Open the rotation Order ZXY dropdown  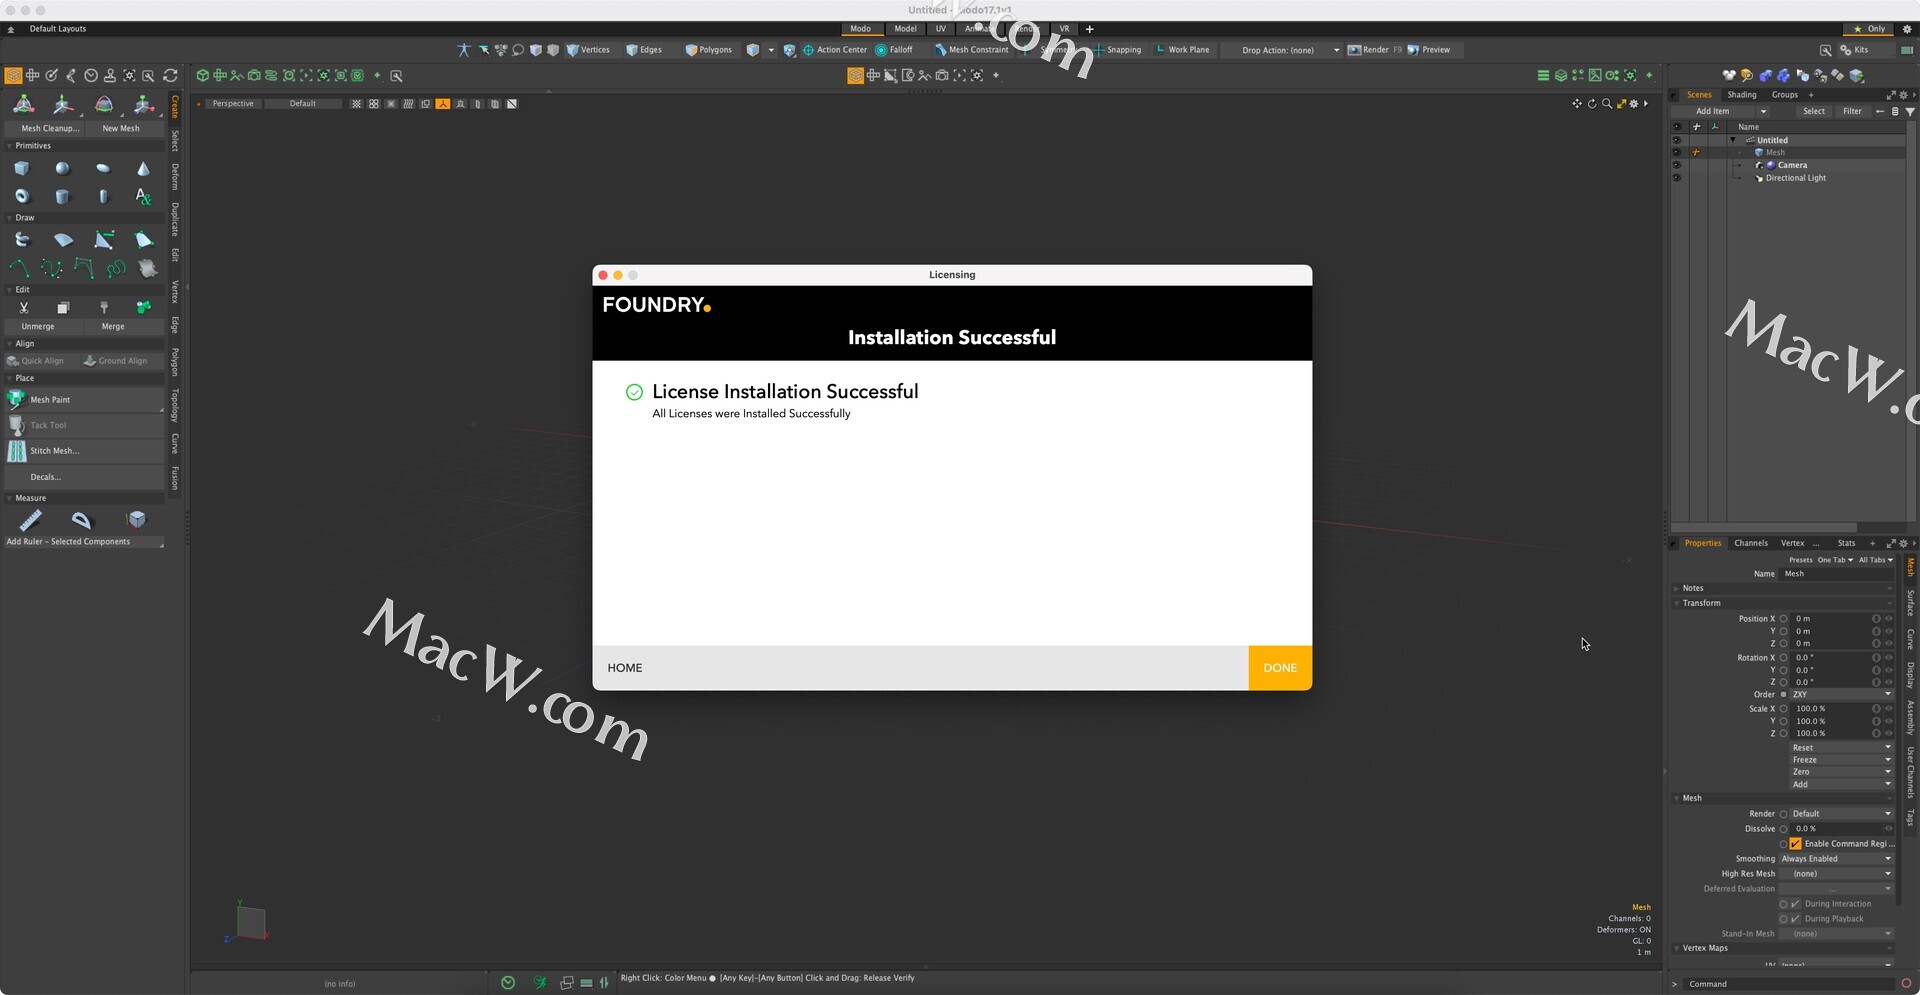pyautogui.click(x=1841, y=694)
